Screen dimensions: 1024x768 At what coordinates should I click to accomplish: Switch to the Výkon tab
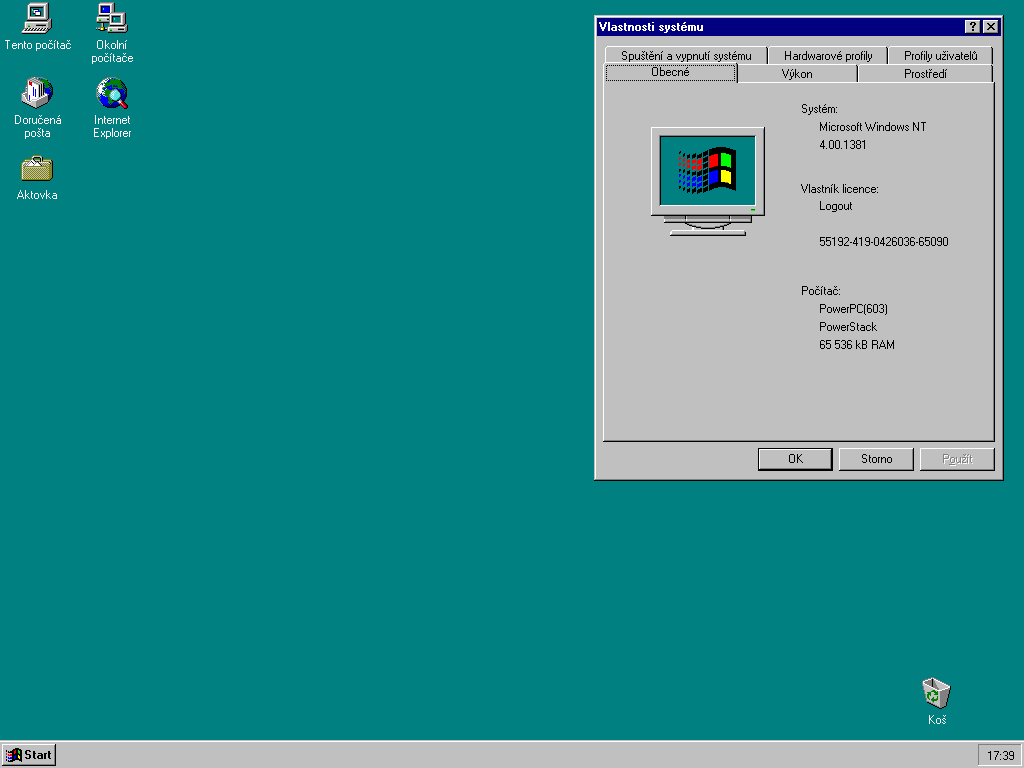[x=797, y=74]
